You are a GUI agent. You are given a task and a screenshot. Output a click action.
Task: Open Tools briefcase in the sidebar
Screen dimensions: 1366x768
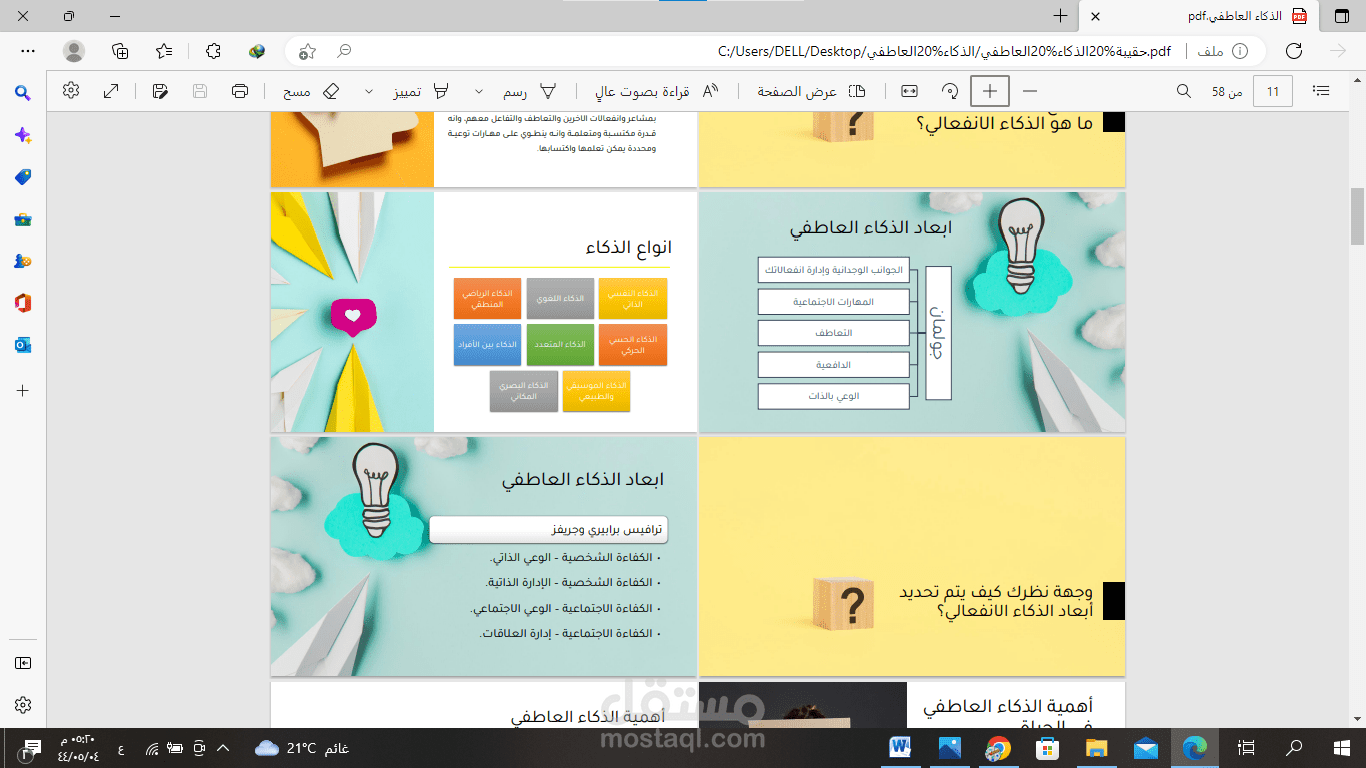coord(23,219)
